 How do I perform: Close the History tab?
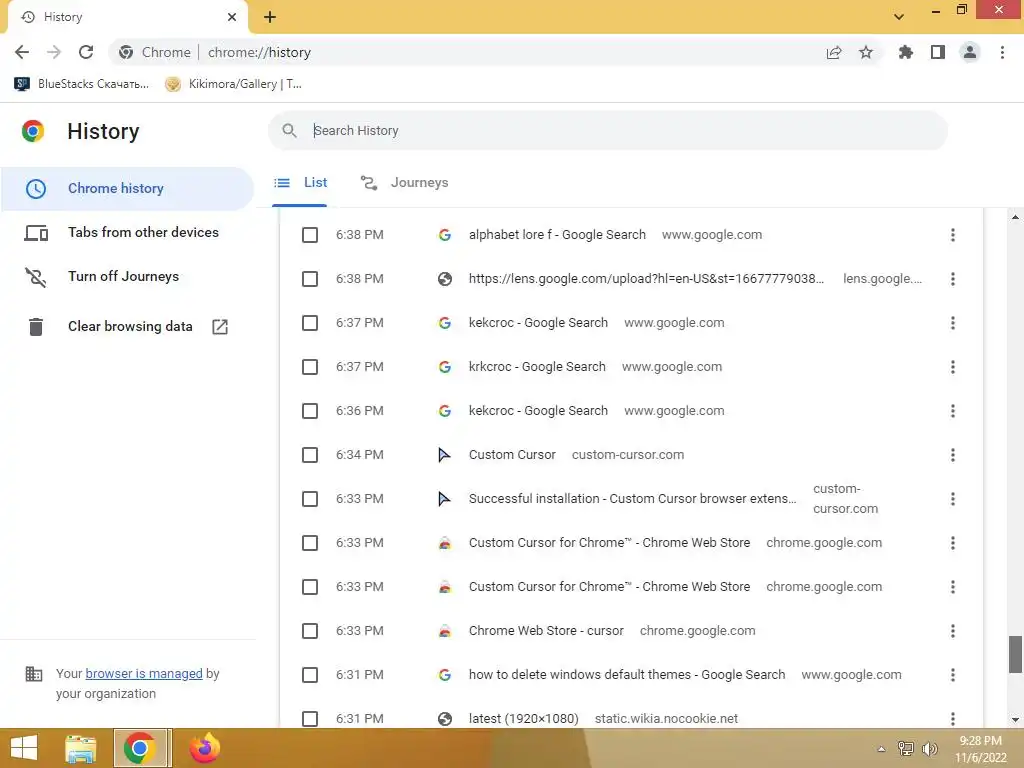tap(232, 17)
